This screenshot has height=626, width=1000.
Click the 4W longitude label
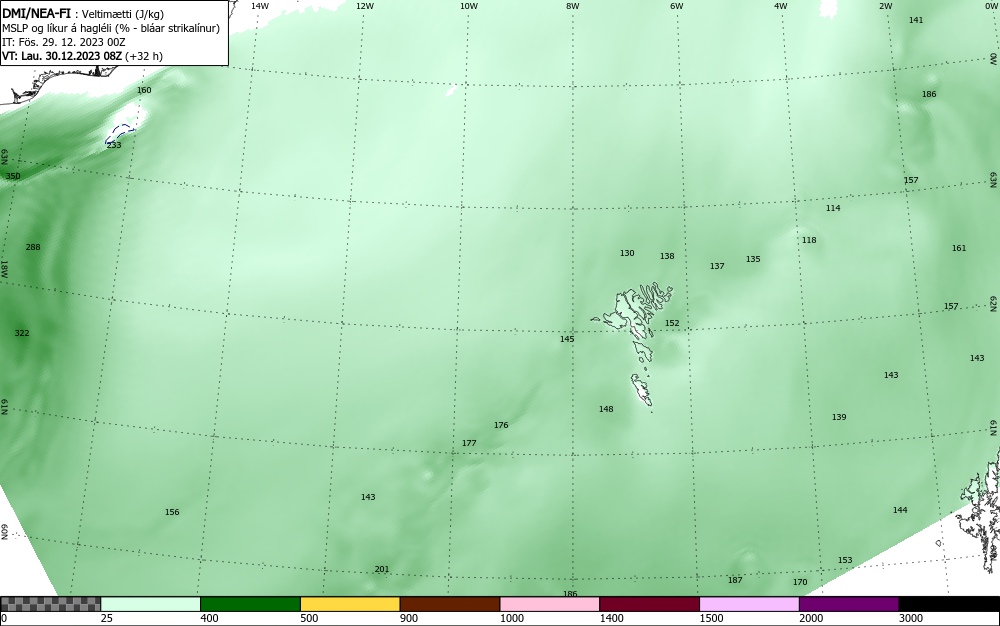tap(781, 6)
